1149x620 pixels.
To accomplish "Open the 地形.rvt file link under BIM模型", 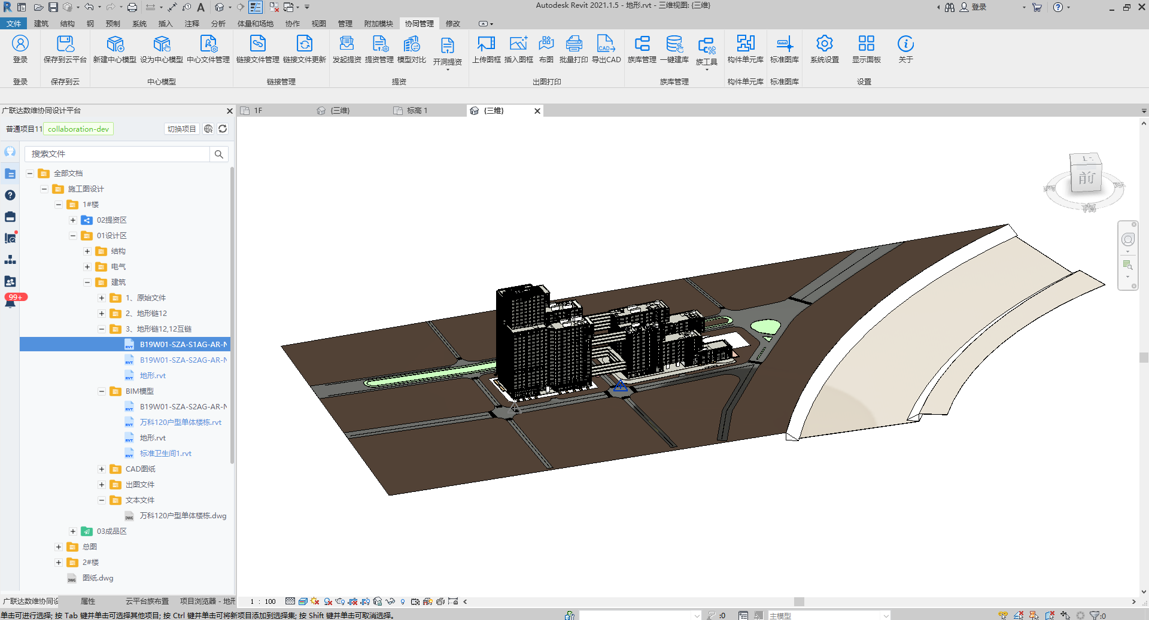I will click(153, 438).
